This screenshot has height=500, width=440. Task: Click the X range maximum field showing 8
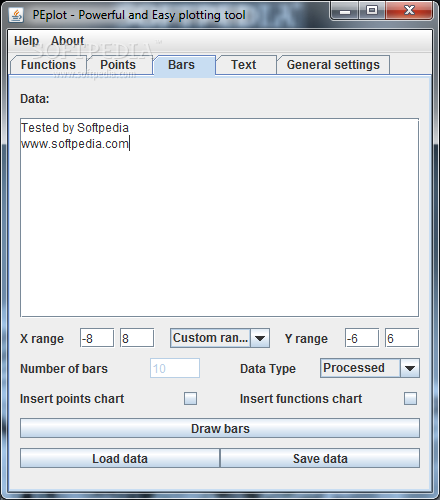pos(137,338)
